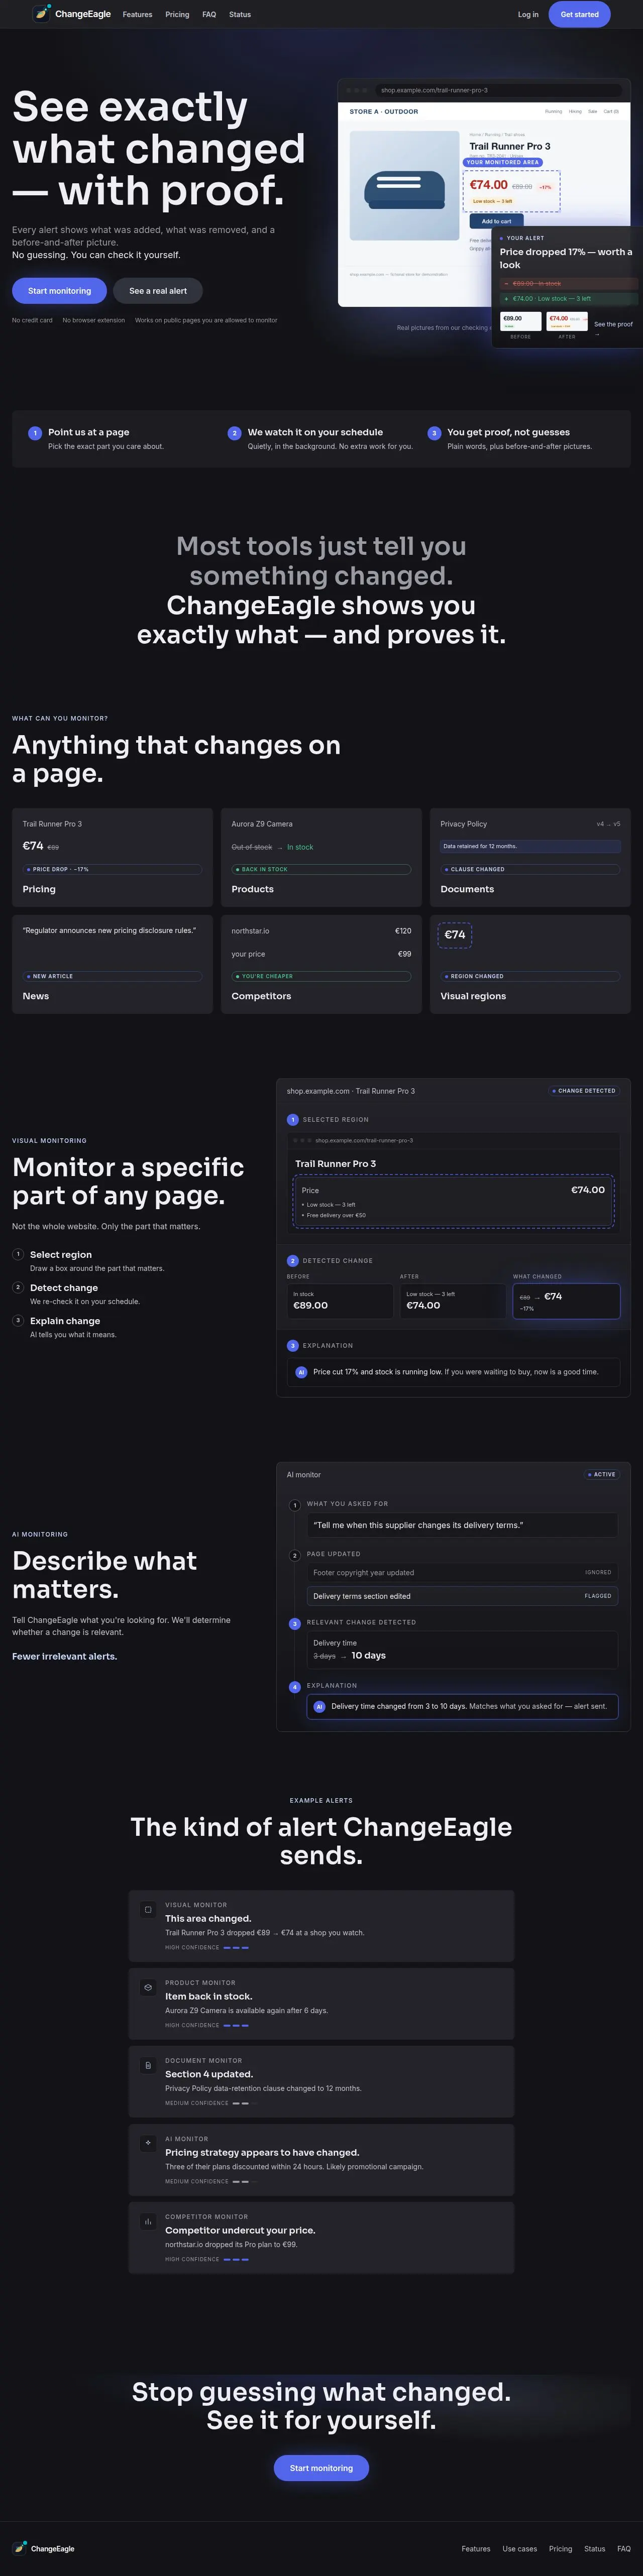
Task: Open Pricing in the top navigation
Action: pos(177,15)
